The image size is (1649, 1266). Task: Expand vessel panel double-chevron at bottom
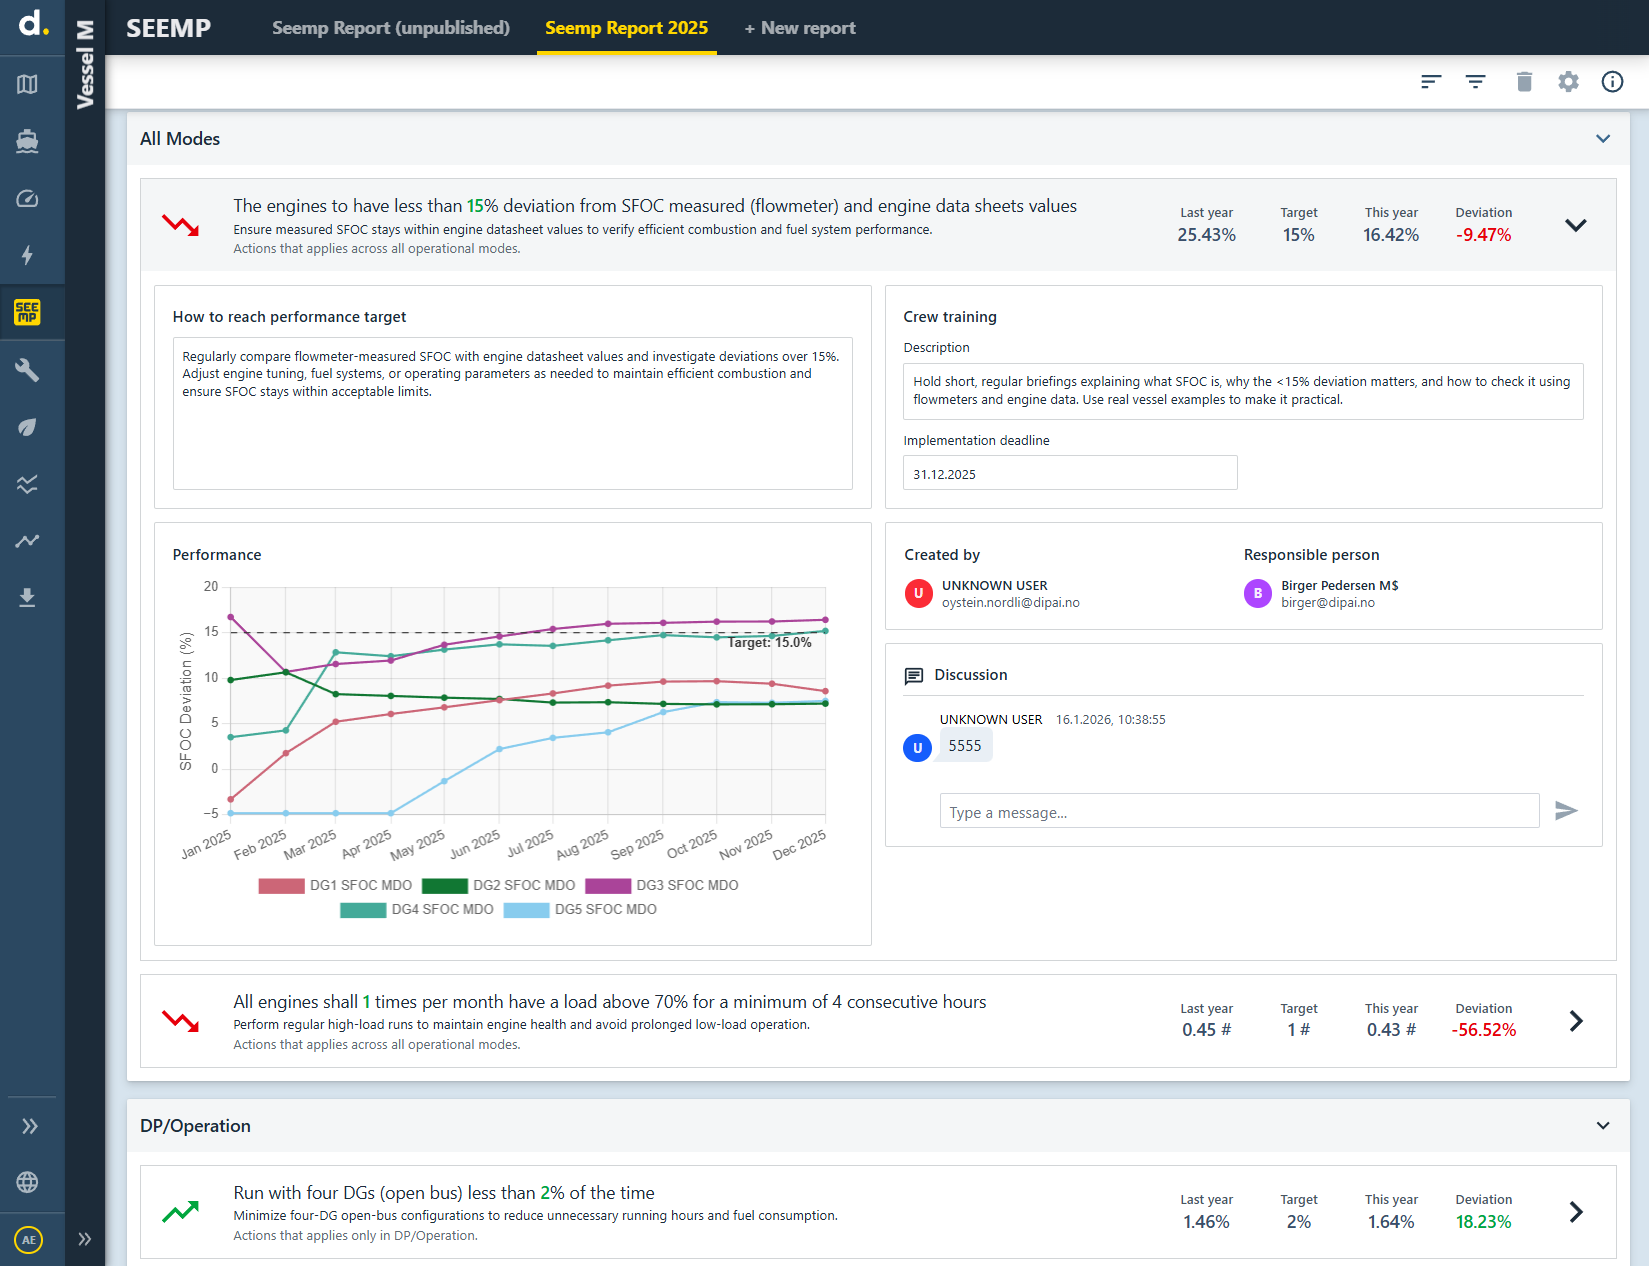(x=85, y=1239)
